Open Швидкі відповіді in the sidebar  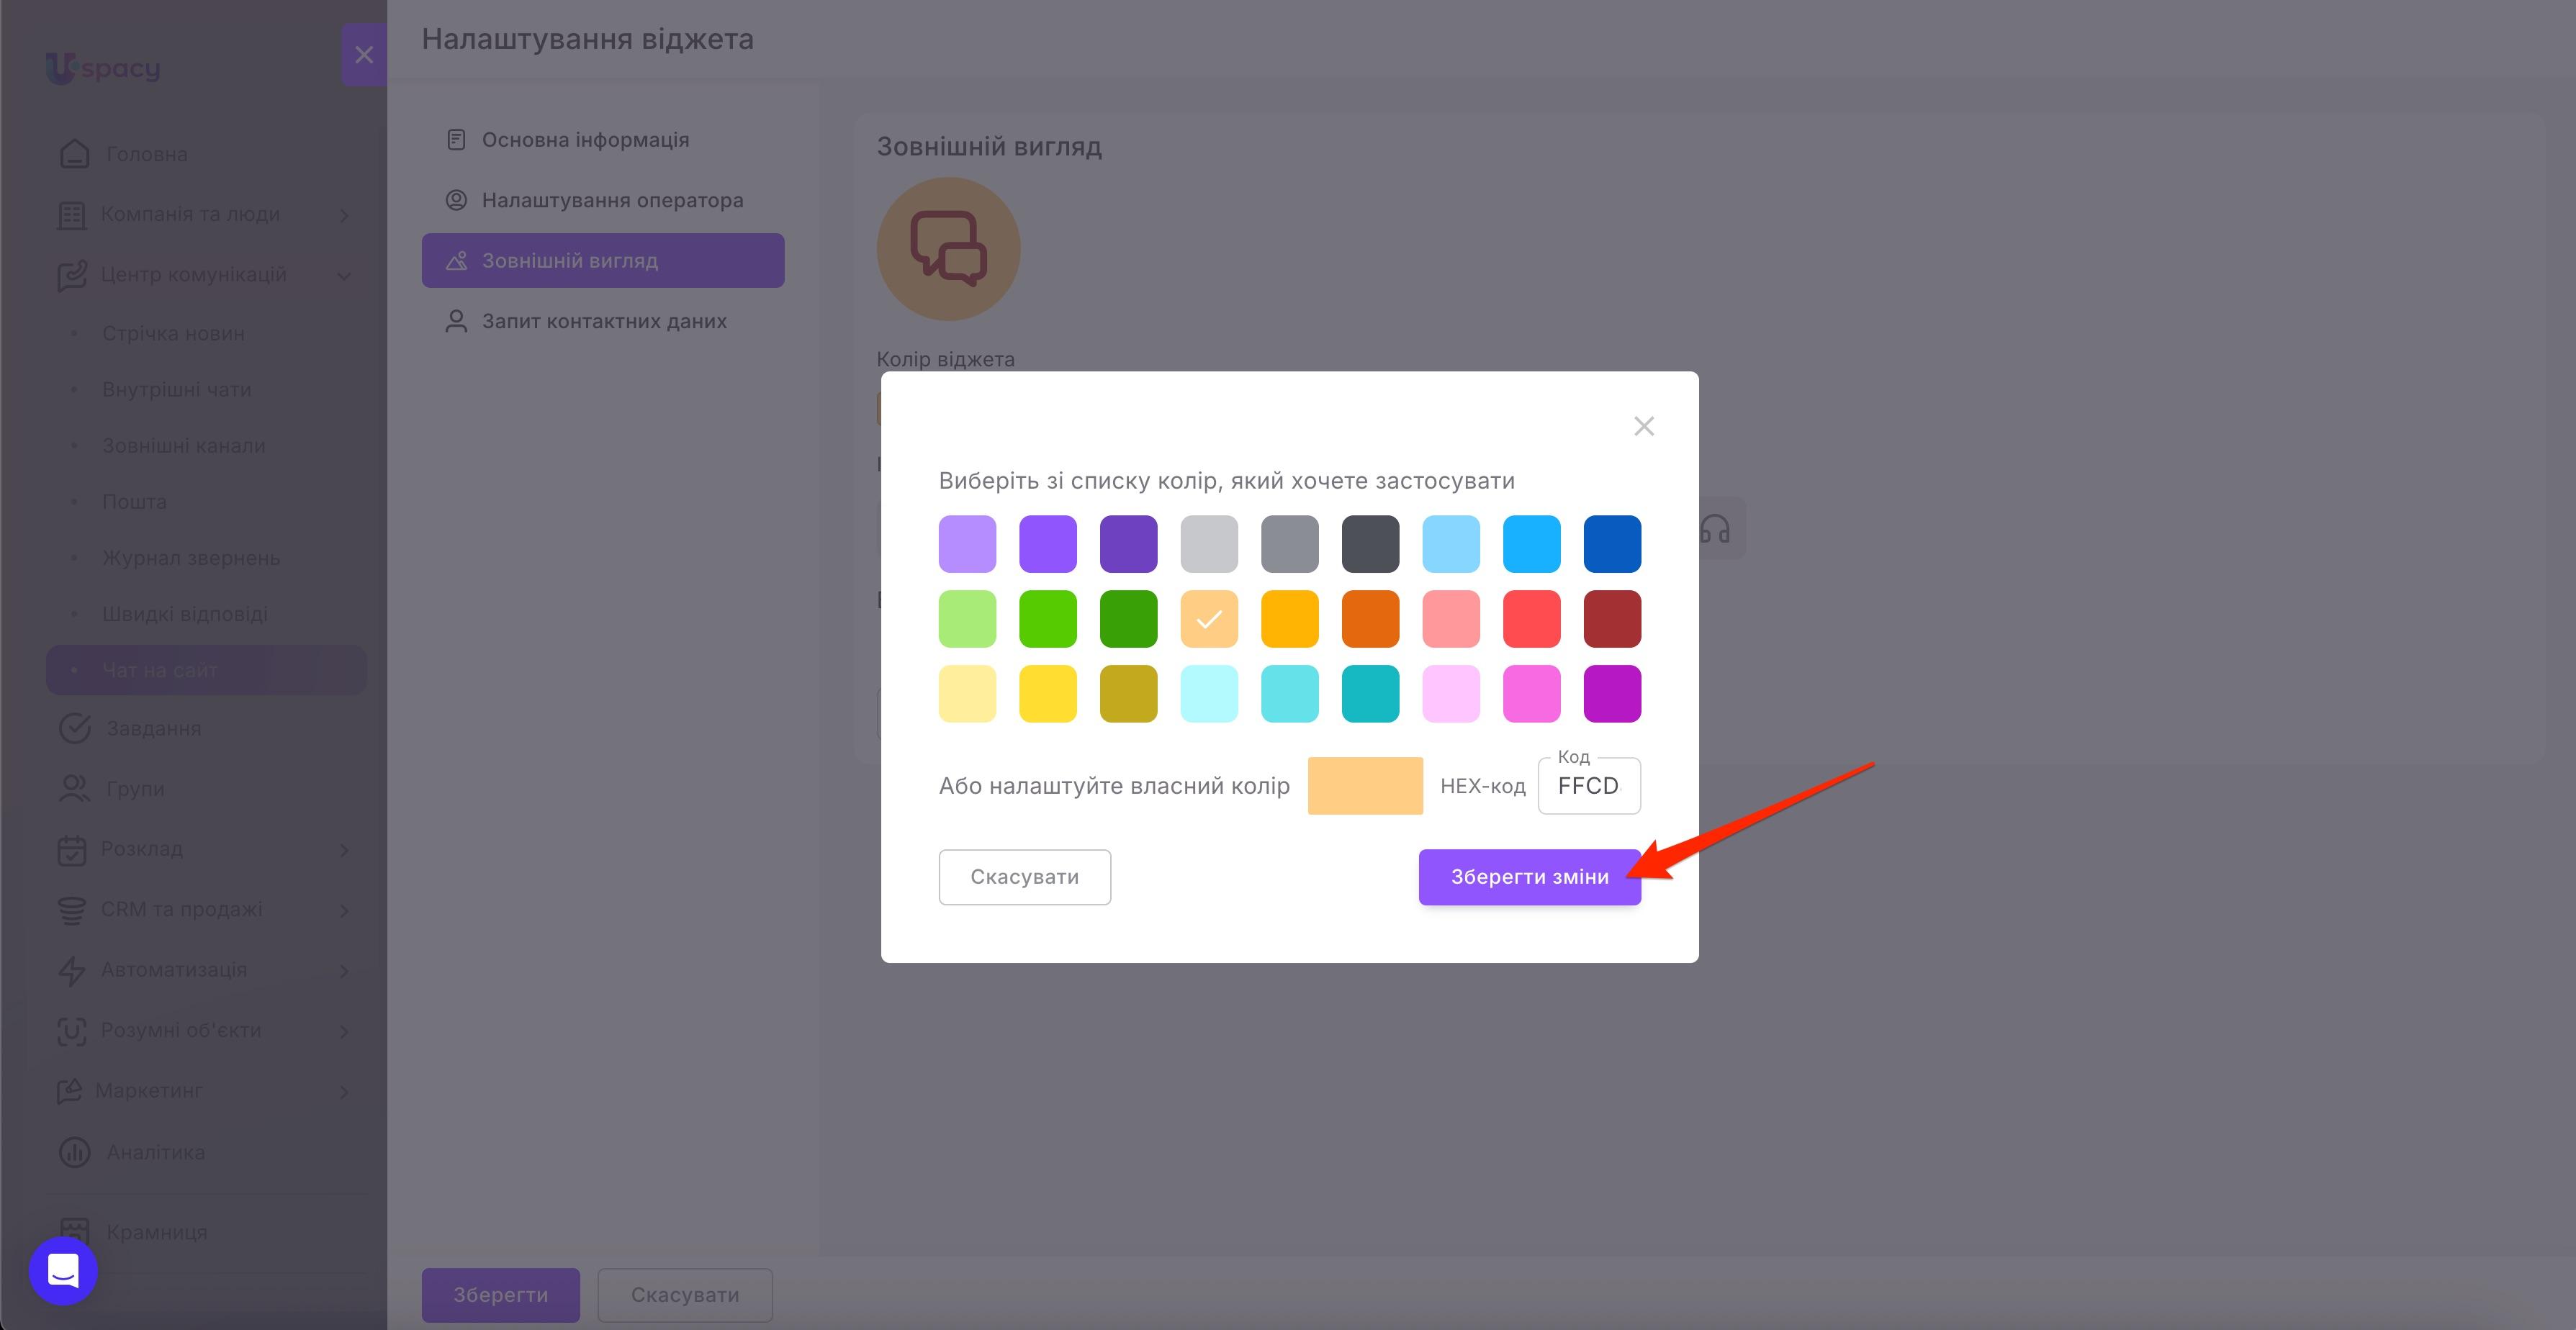(x=185, y=613)
